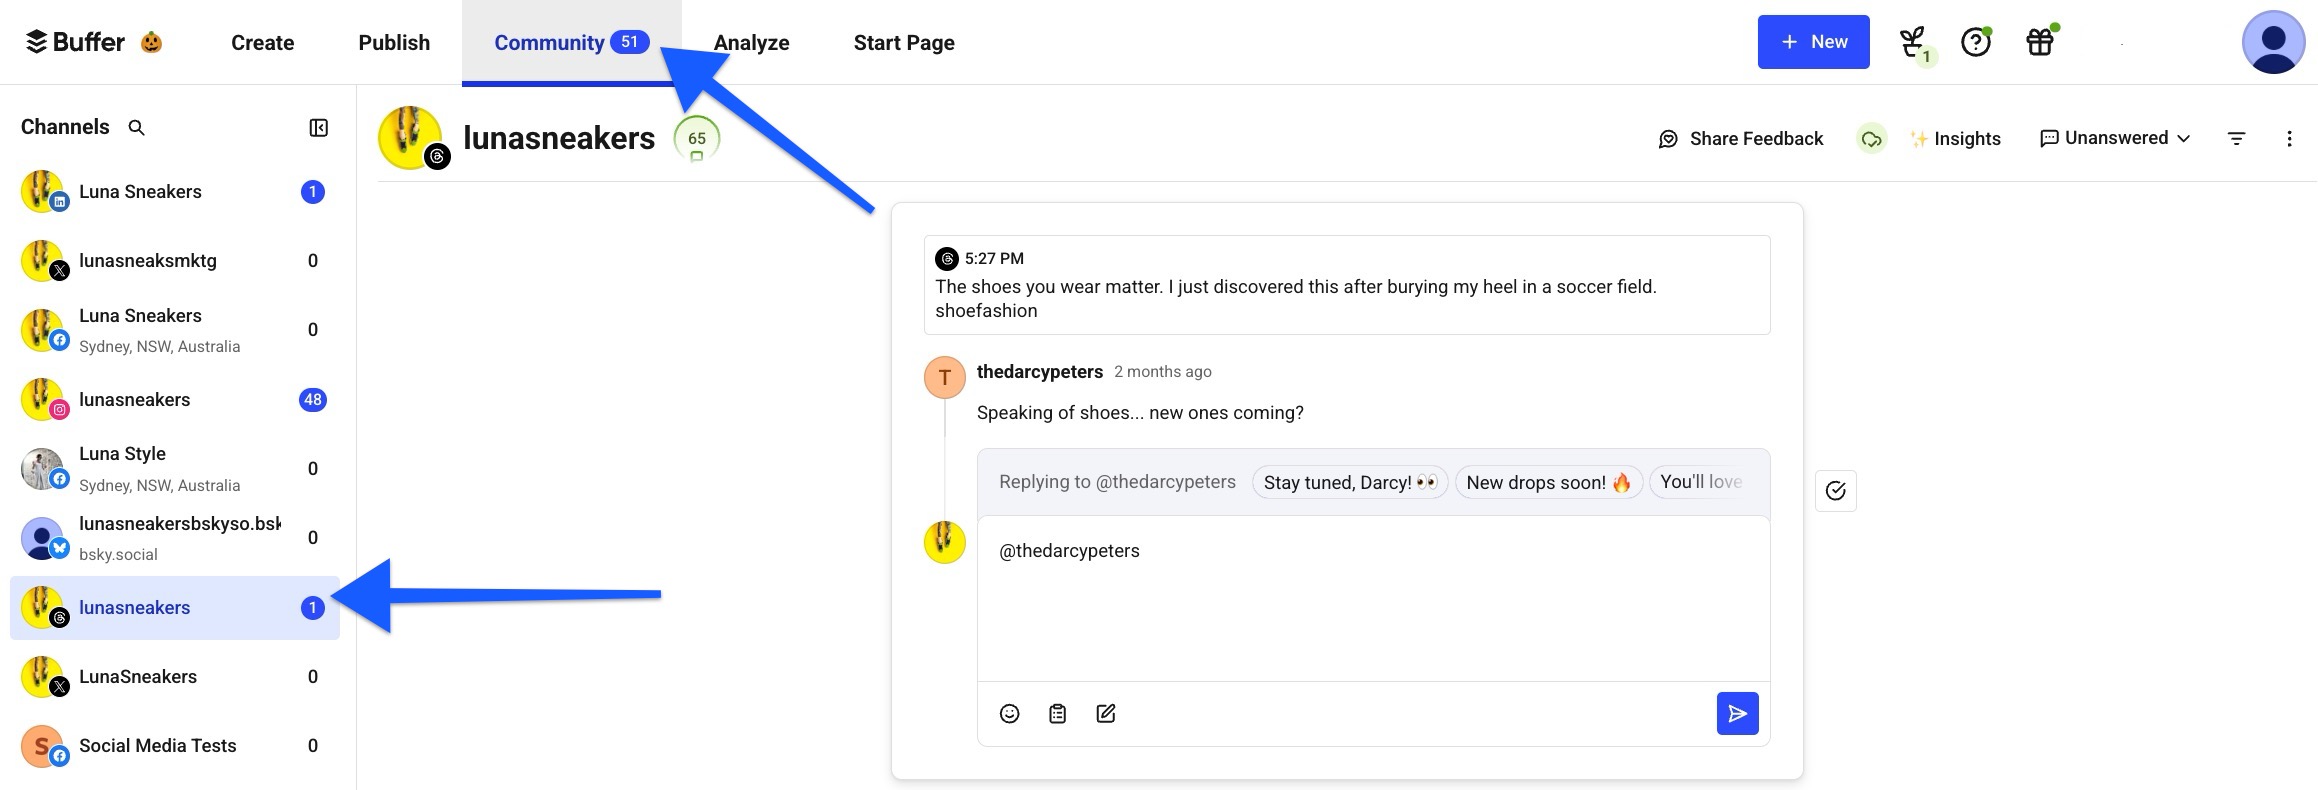Select lunasneaksmktg channel
Image resolution: width=2318 pixels, height=790 pixels.
[175, 260]
